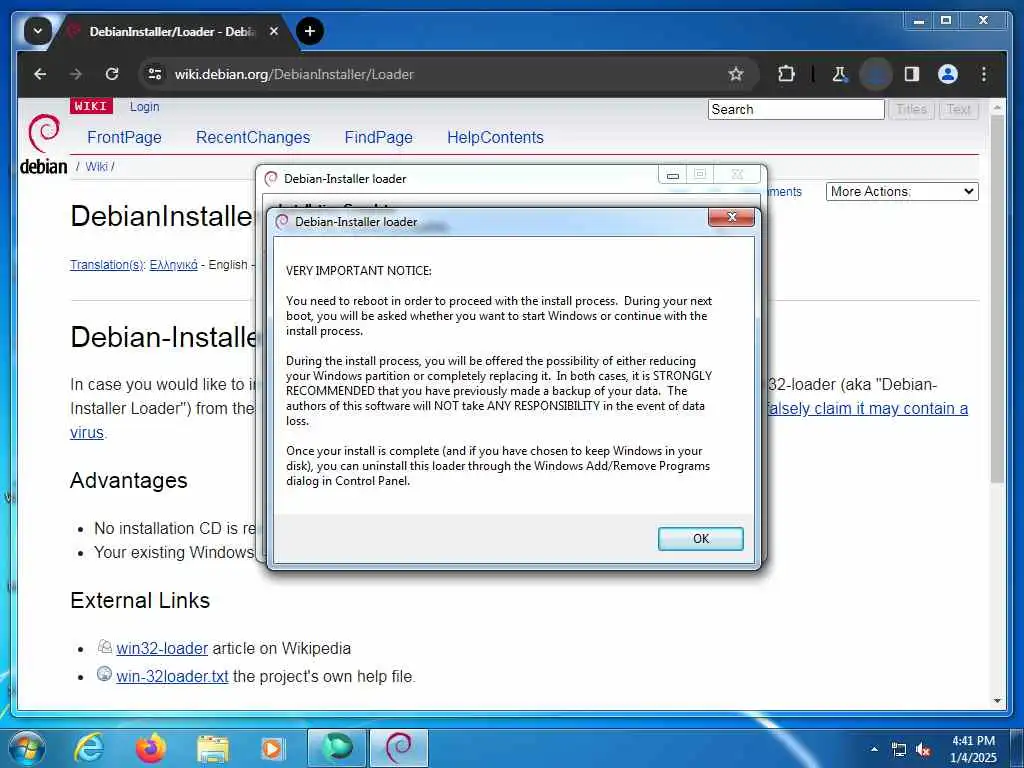This screenshot has height=768, width=1024.
Task: Close the VERY IMPORTANT NOTICE dialog
Action: point(731,217)
